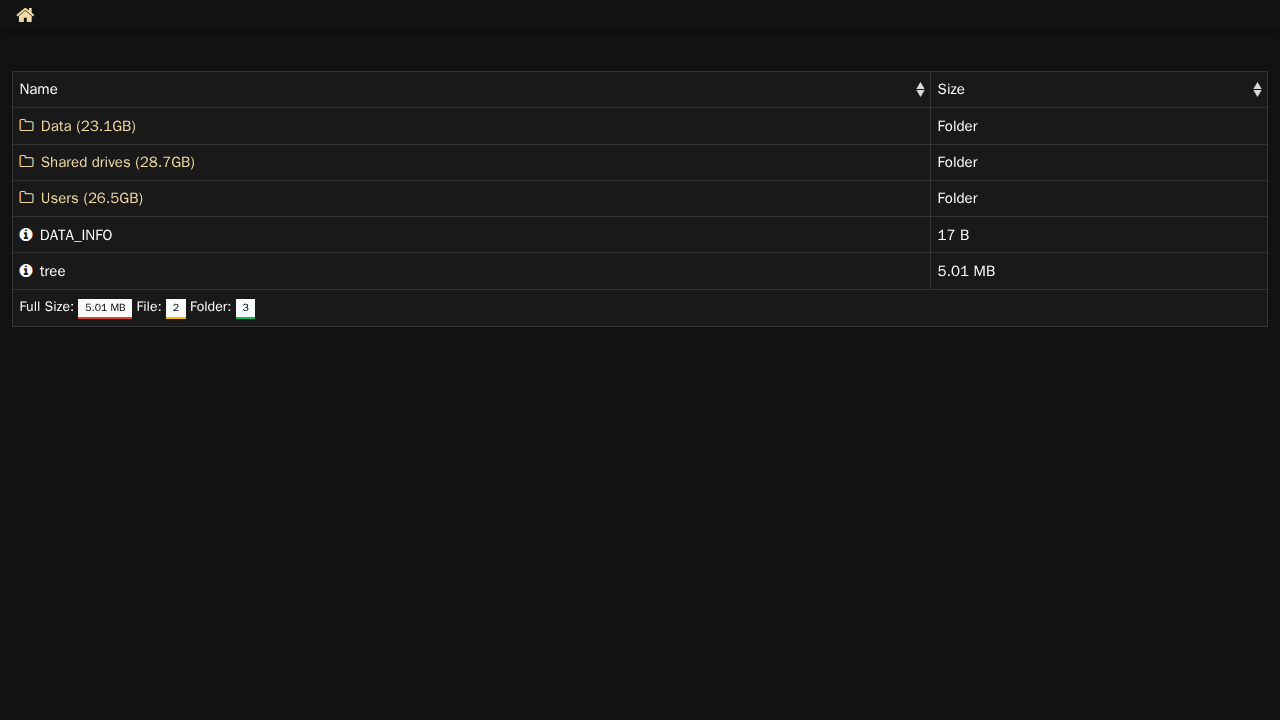1280x720 pixels.
Task: Click the 5.01 MB full size badge
Action: point(105,308)
